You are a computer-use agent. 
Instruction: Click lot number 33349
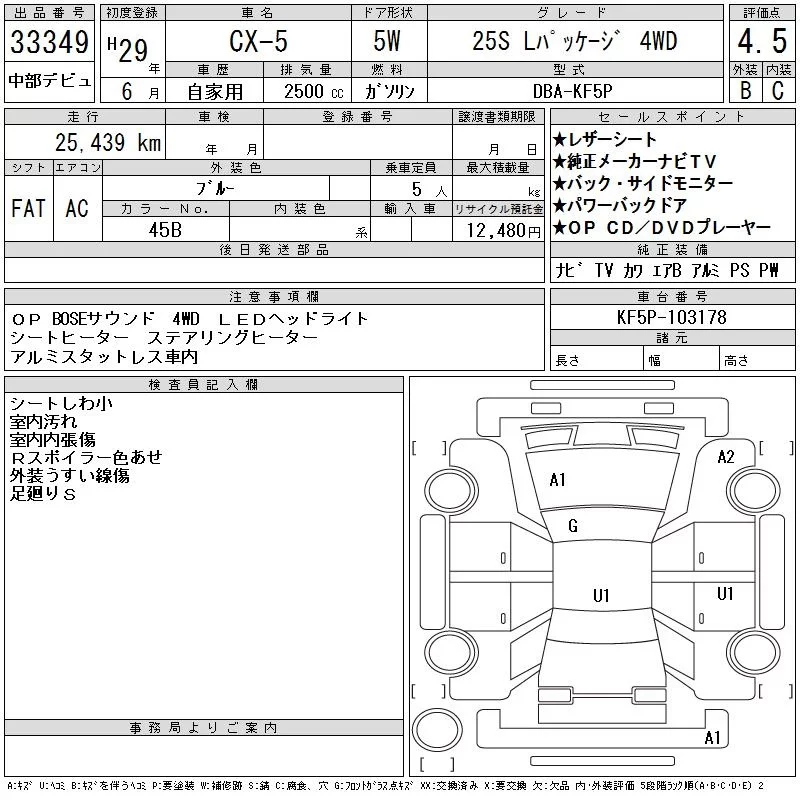(x=49, y=41)
